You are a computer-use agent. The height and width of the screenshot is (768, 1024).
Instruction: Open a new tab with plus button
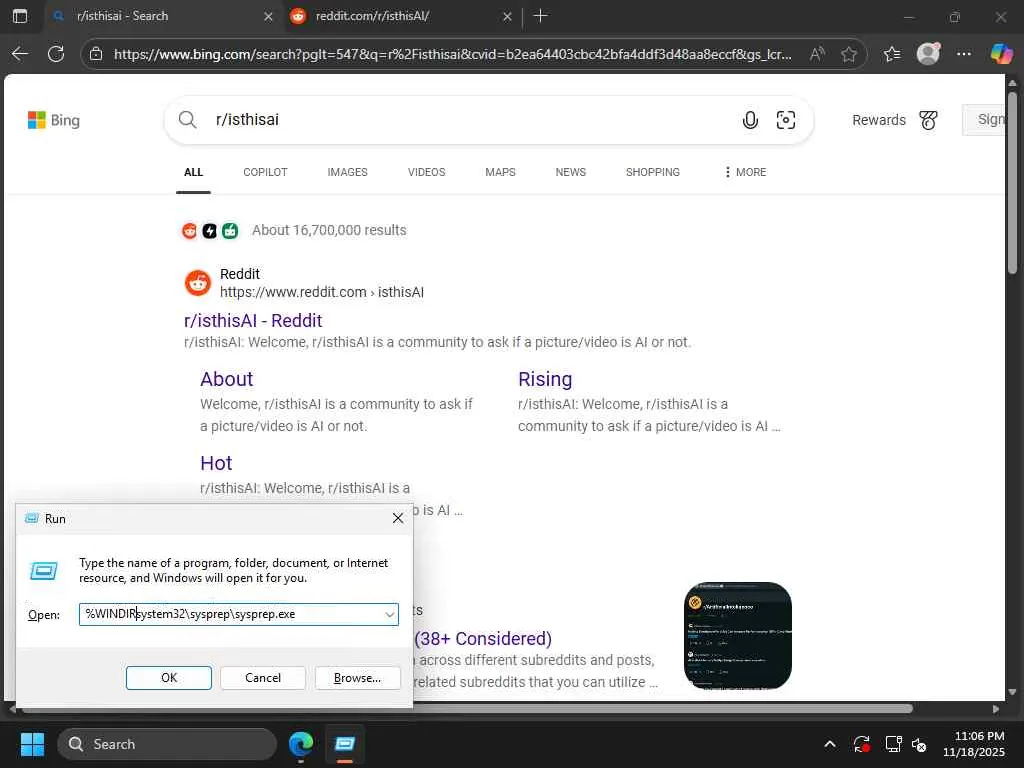pos(541,16)
